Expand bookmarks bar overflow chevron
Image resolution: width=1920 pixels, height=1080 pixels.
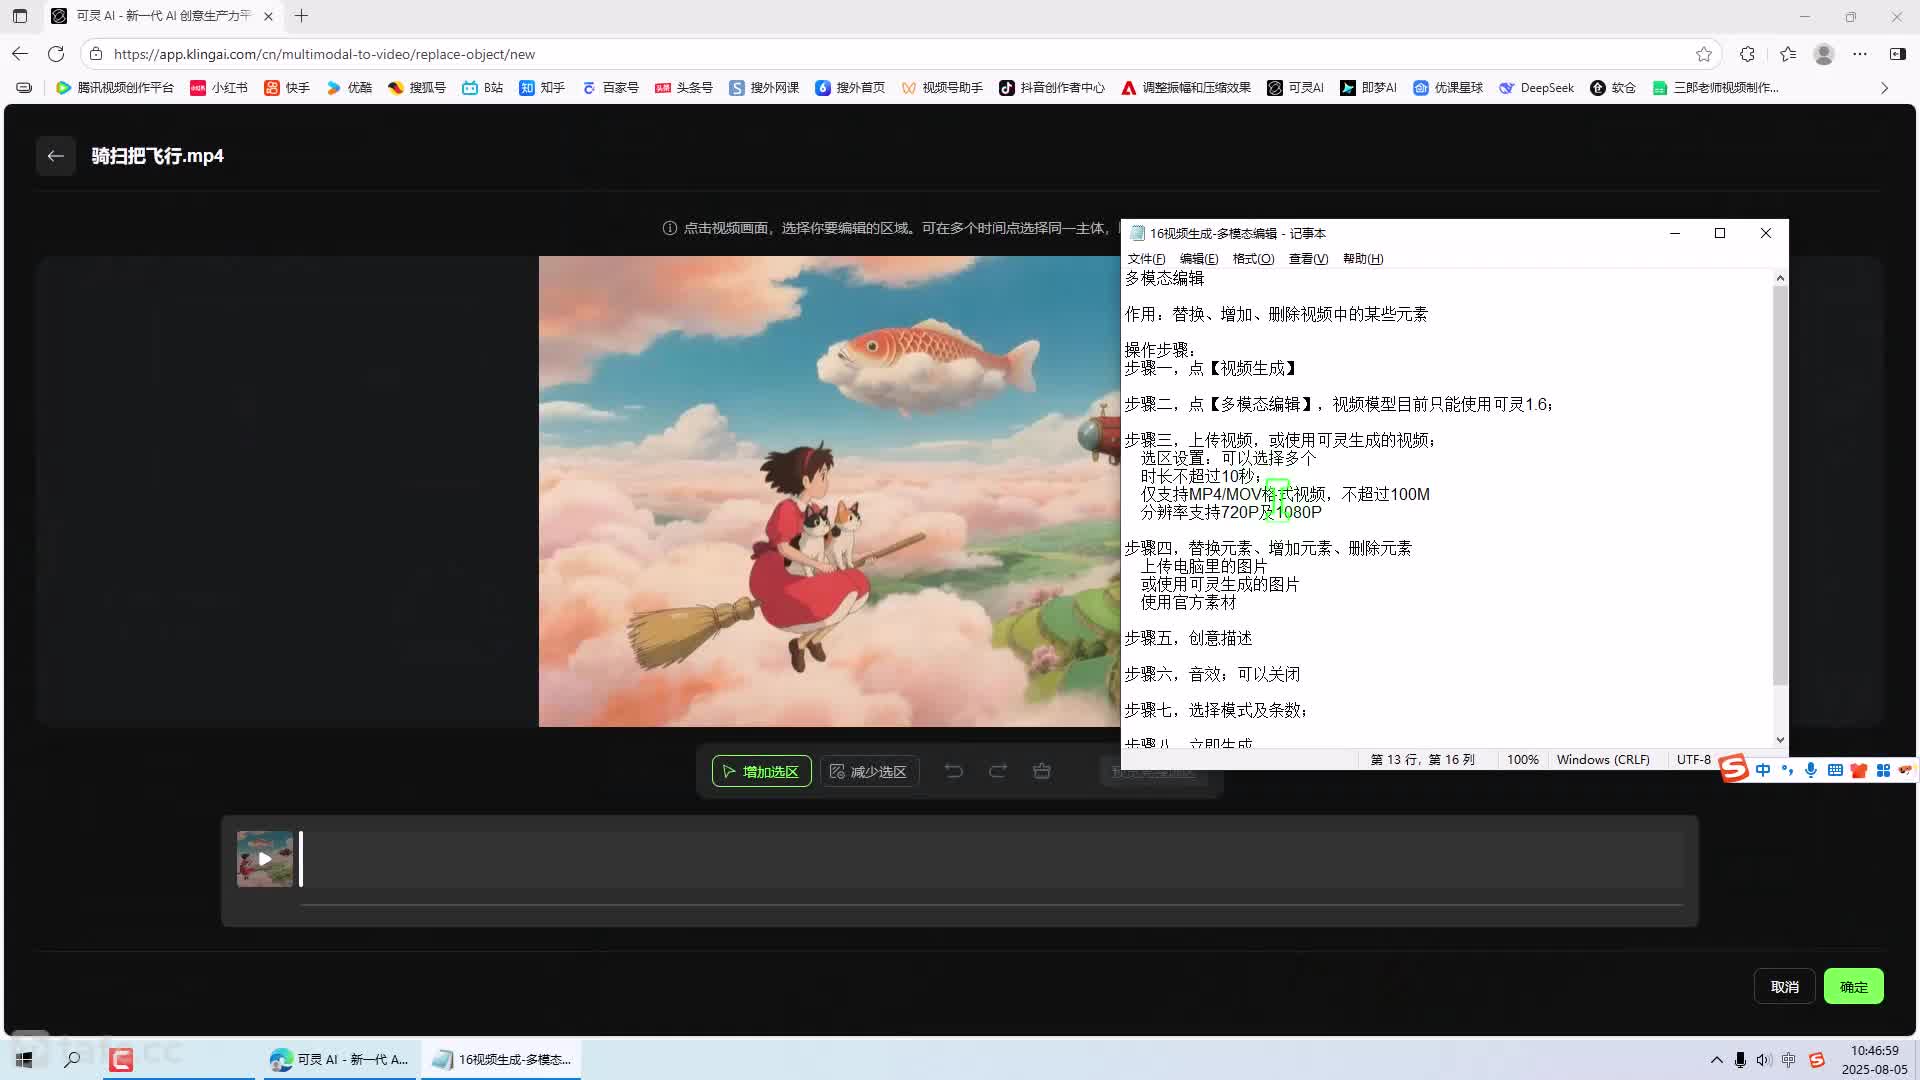click(1884, 88)
